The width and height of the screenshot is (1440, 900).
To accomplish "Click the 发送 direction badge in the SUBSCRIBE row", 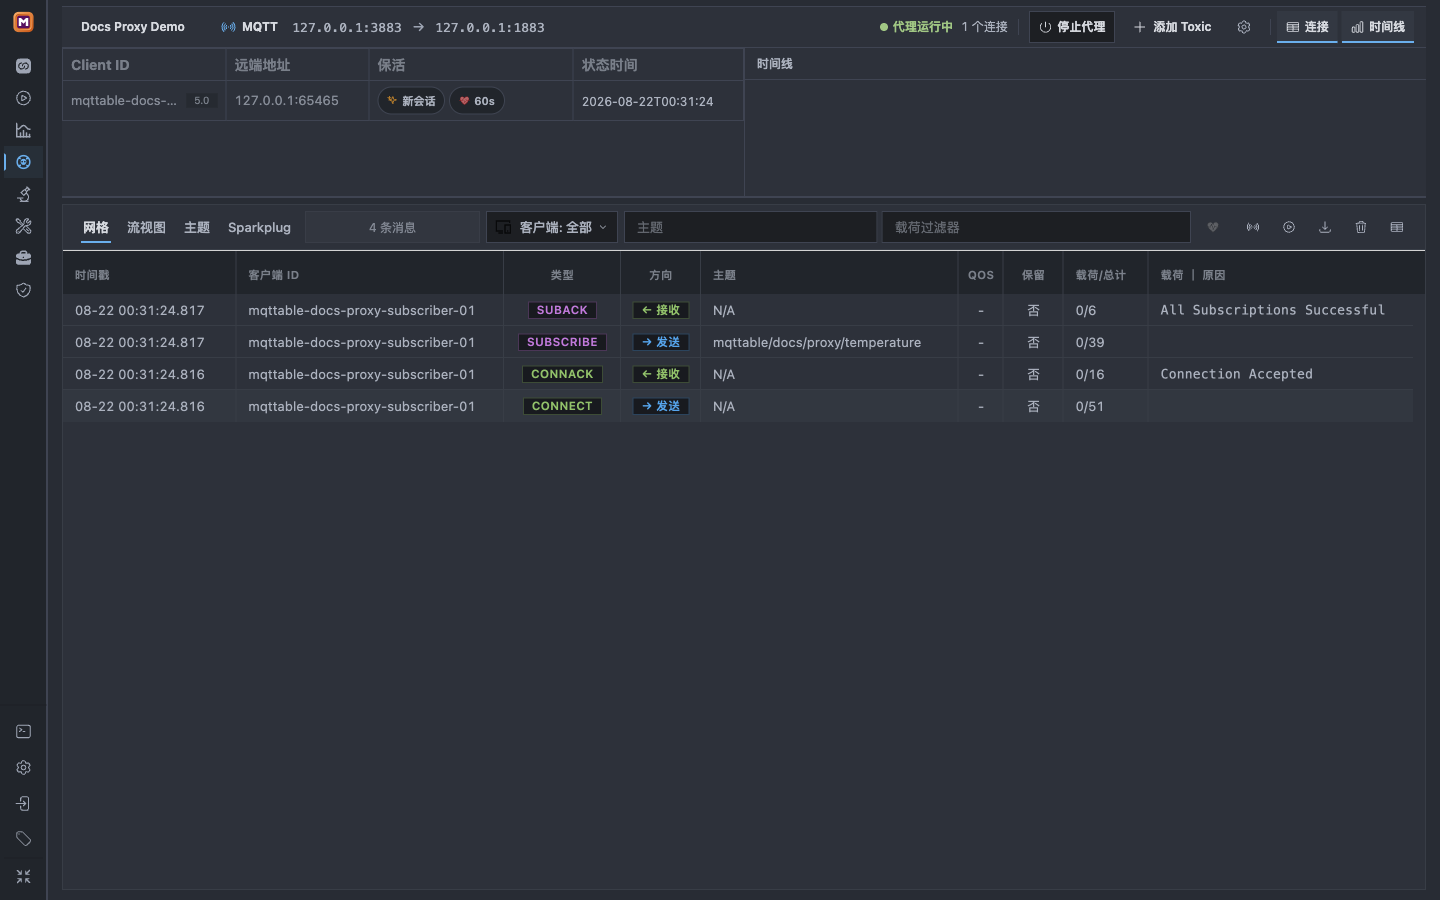I will [661, 342].
